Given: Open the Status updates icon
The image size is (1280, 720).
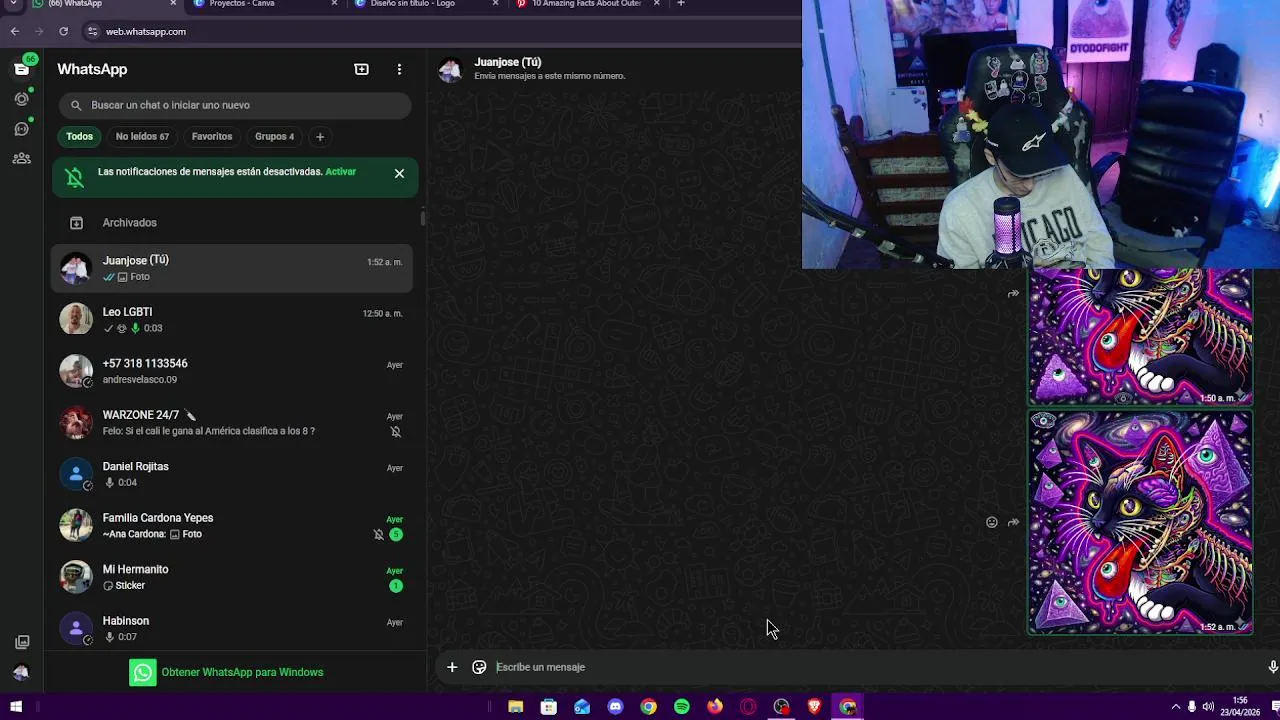Looking at the screenshot, I should [x=21, y=98].
